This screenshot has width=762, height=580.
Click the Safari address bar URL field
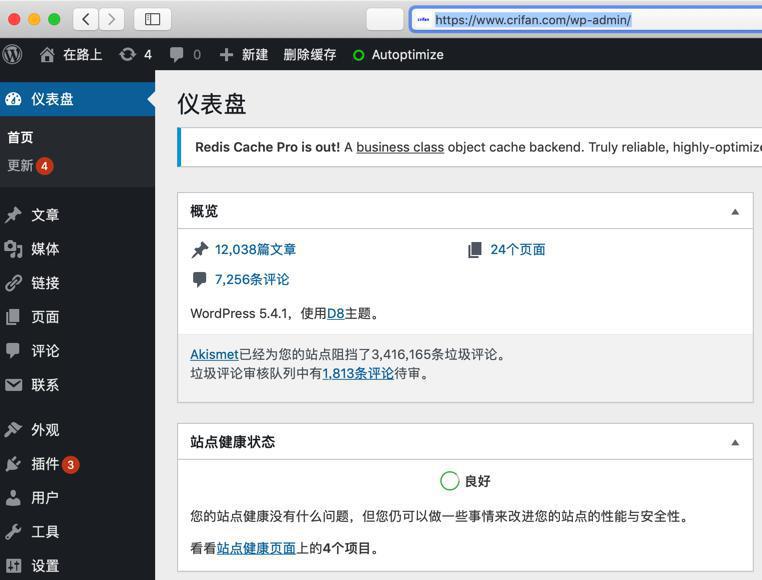pyautogui.click(x=586, y=20)
